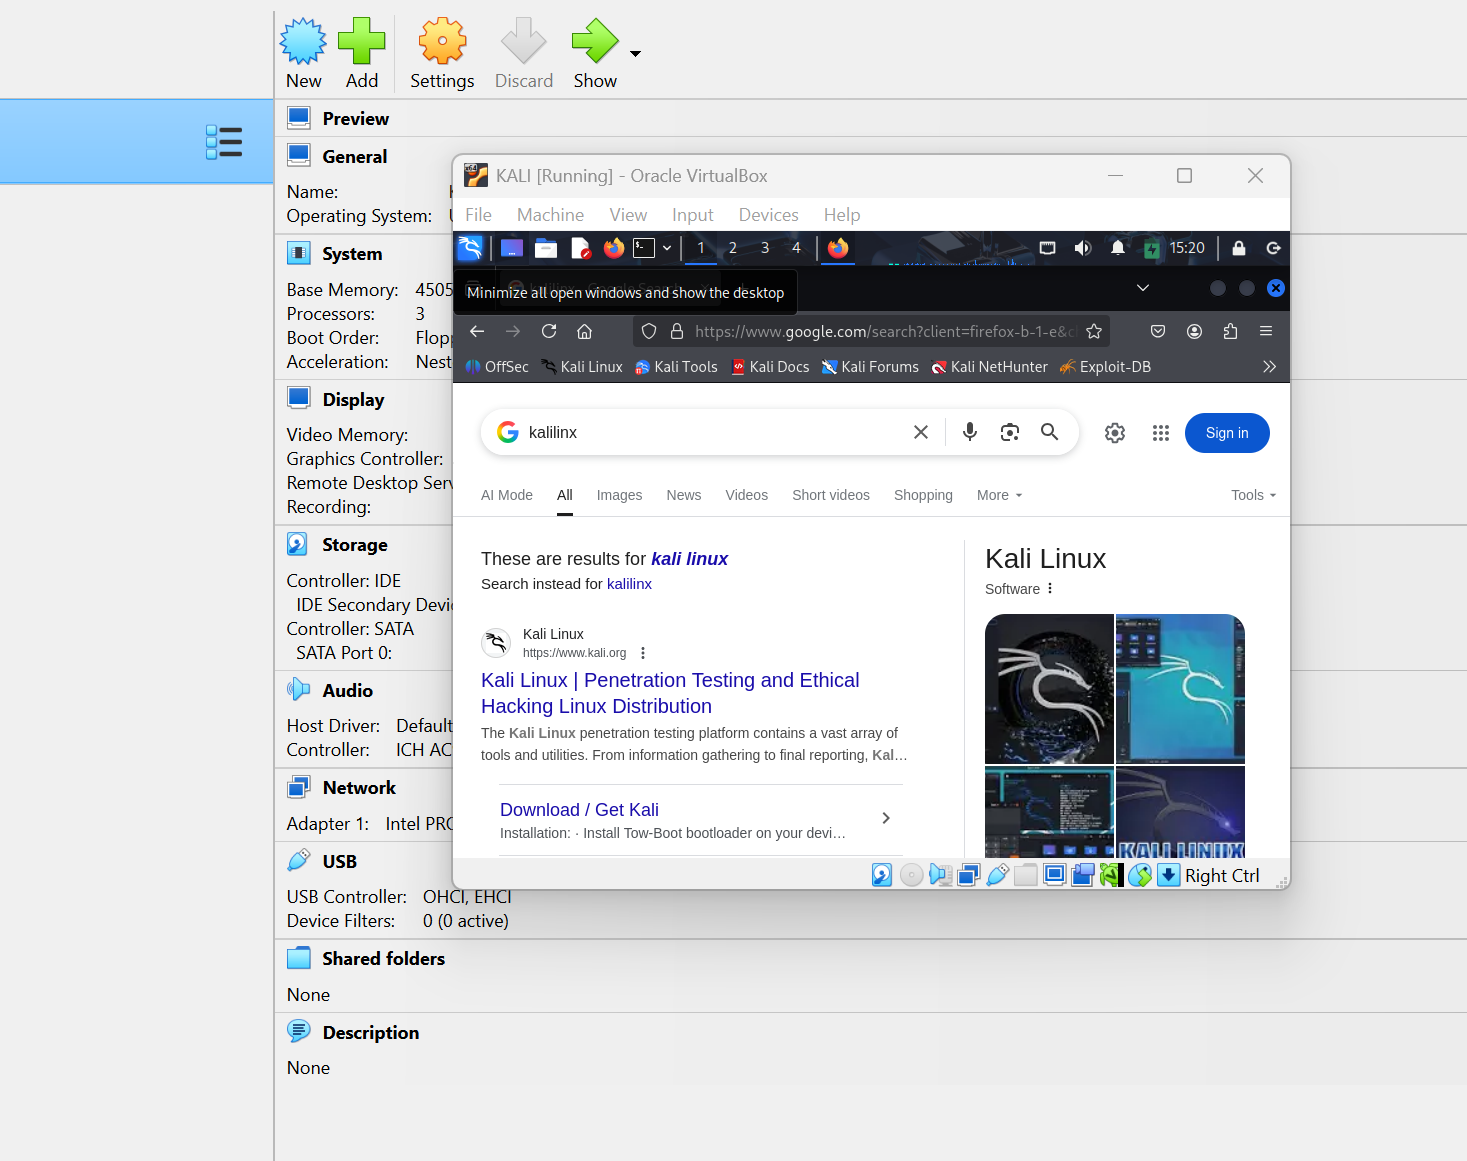This screenshot has height=1161, width=1467.
Task: Open the three-dot menu next to kali.org result
Action: click(x=643, y=653)
